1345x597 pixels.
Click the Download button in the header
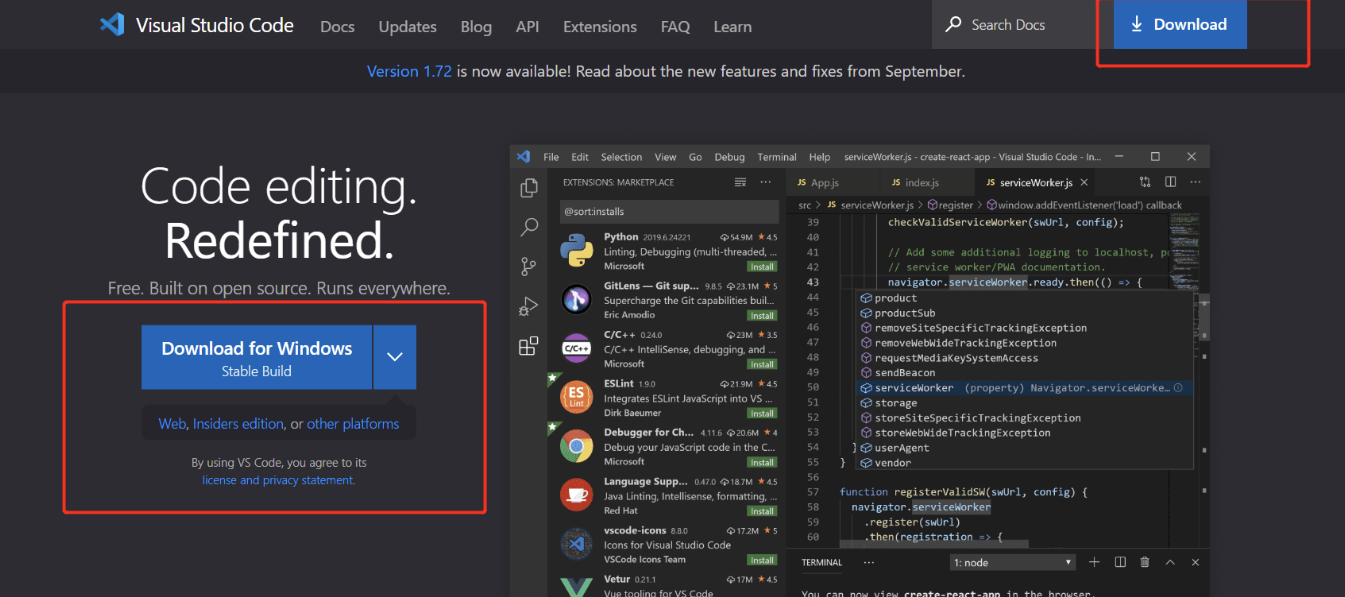(x=1180, y=24)
